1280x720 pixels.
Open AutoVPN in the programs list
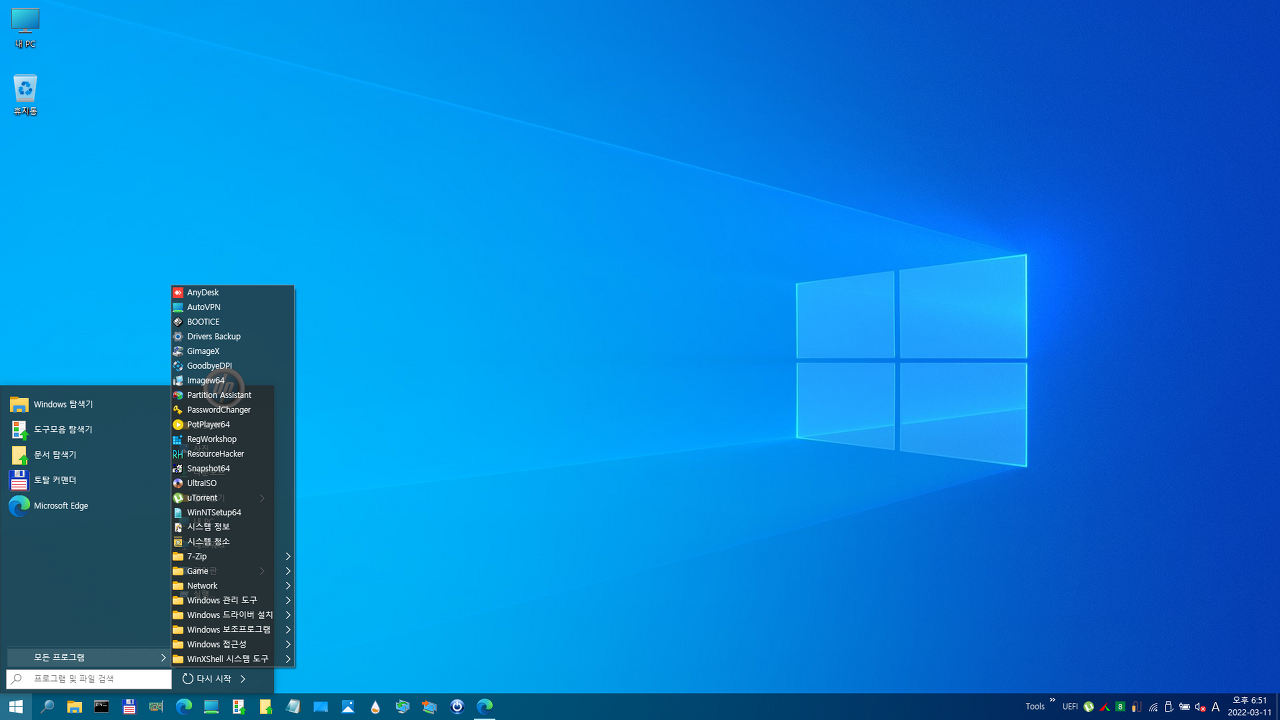233,307
